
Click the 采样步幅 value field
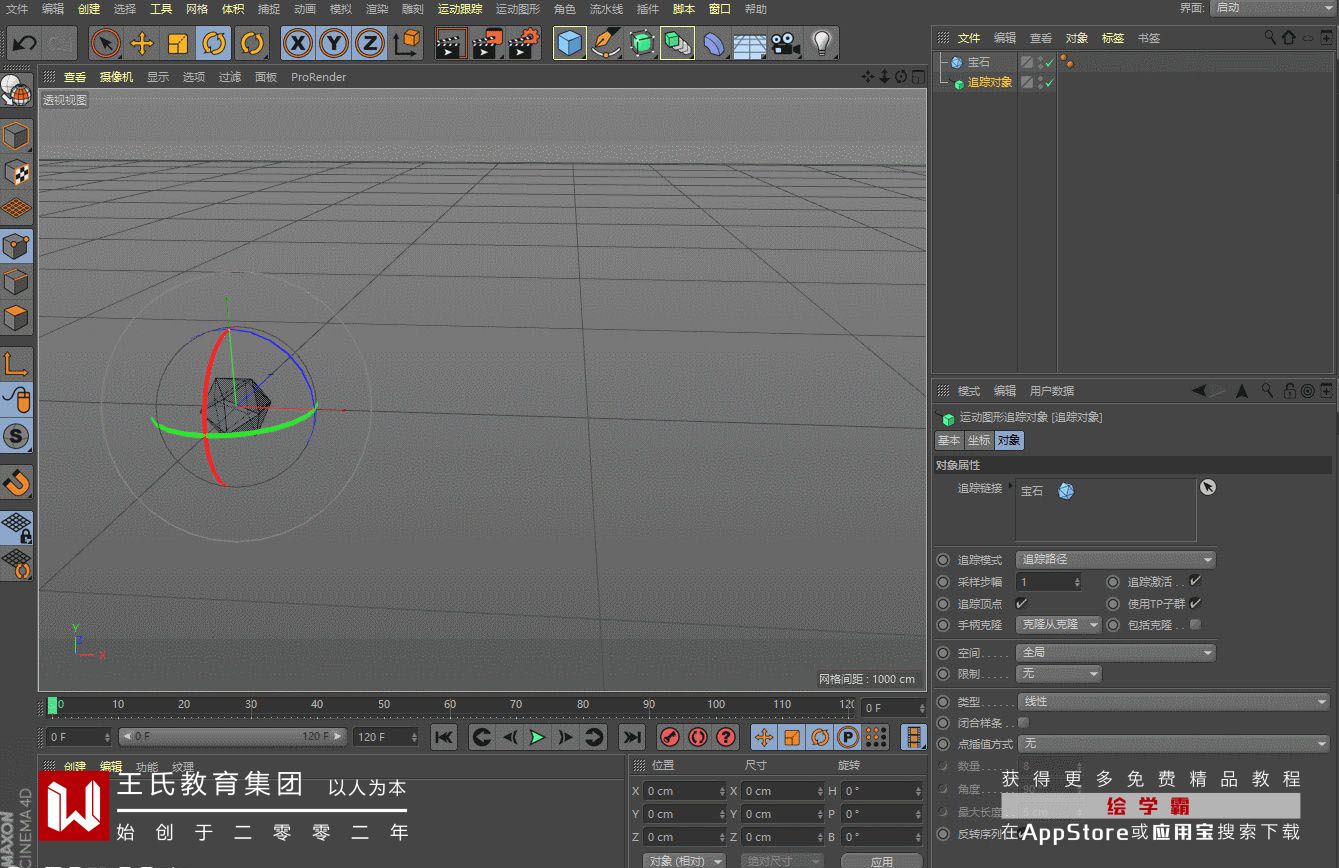[1048, 581]
